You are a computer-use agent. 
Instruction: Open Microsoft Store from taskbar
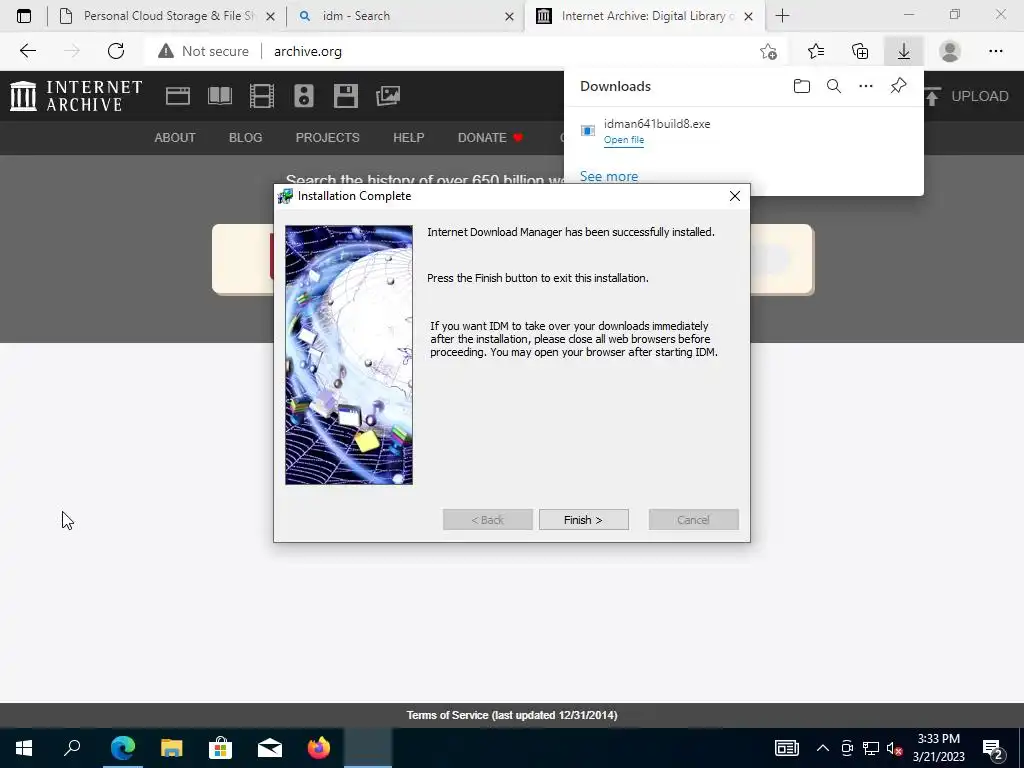pyautogui.click(x=221, y=748)
